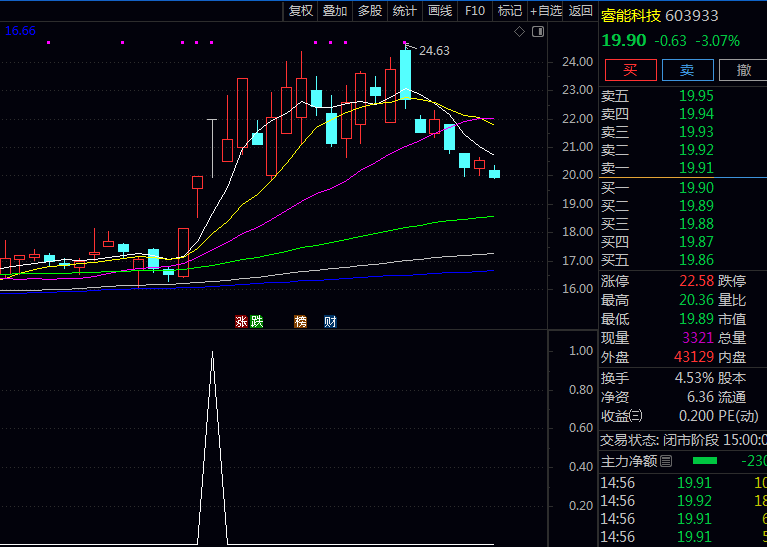Click the 撤 cancel order button
The image size is (767, 547).
click(x=744, y=69)
